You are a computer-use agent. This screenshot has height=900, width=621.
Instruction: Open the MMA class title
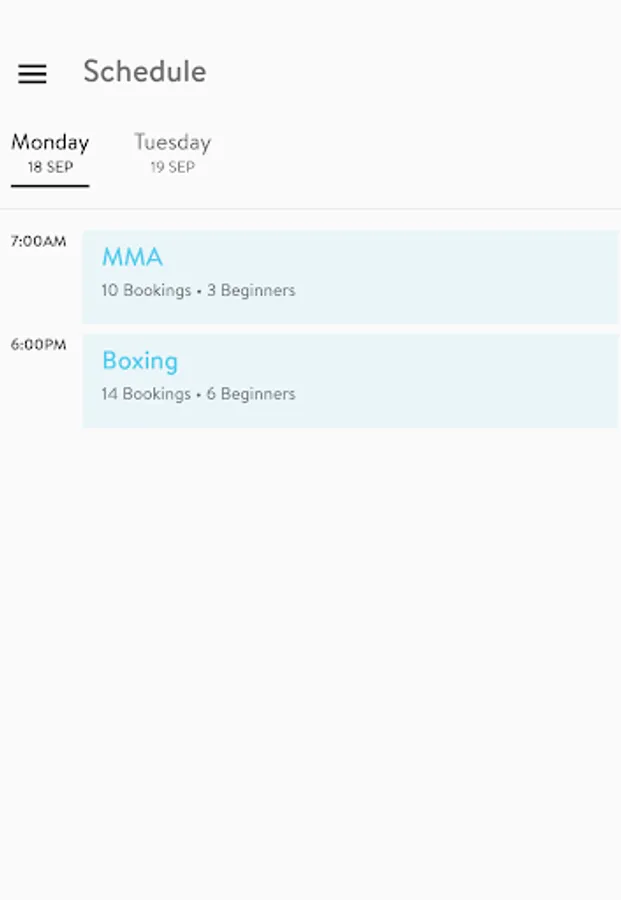[x=132, y=257]
